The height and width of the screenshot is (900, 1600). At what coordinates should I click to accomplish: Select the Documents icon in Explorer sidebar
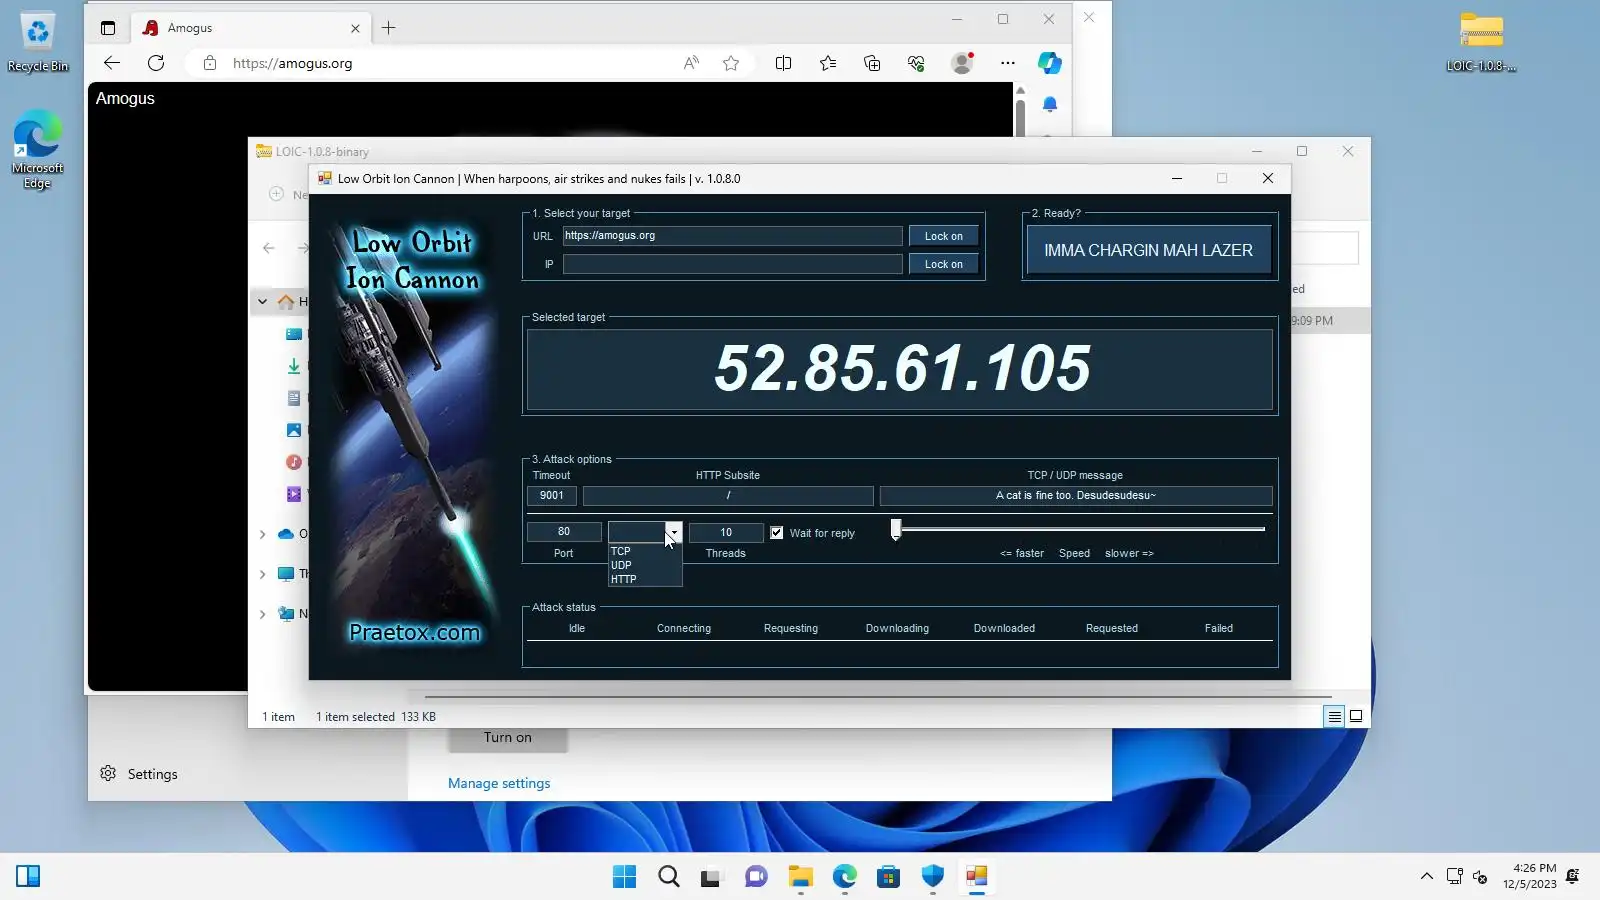point(294,398)
